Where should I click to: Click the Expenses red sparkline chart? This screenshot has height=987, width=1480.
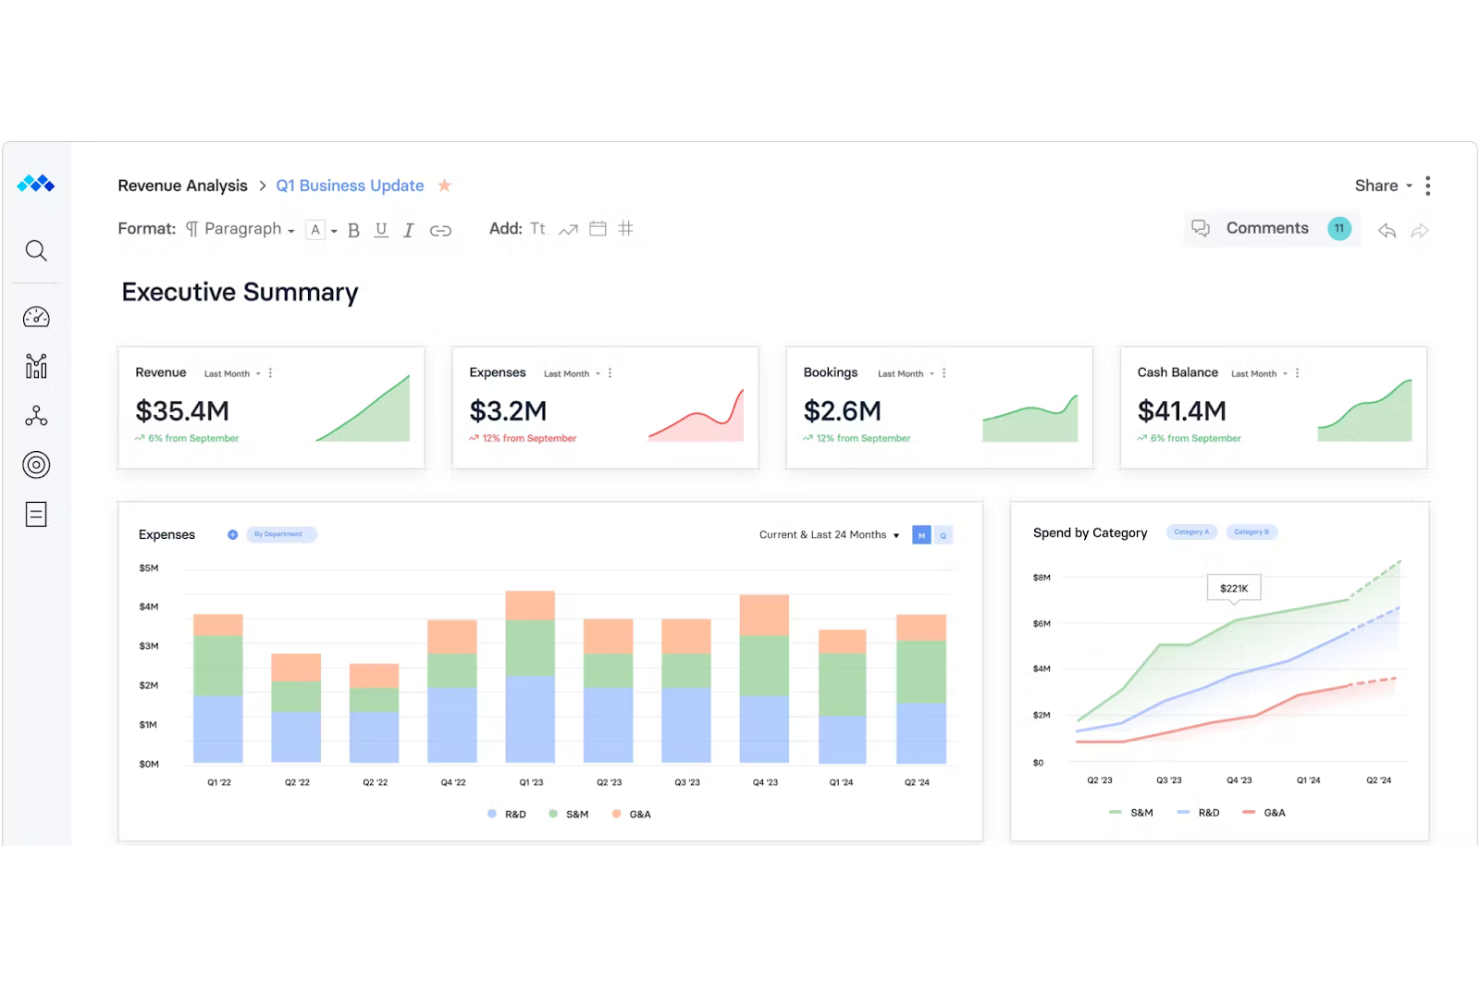pyautogui.click(x=696, y=415)
